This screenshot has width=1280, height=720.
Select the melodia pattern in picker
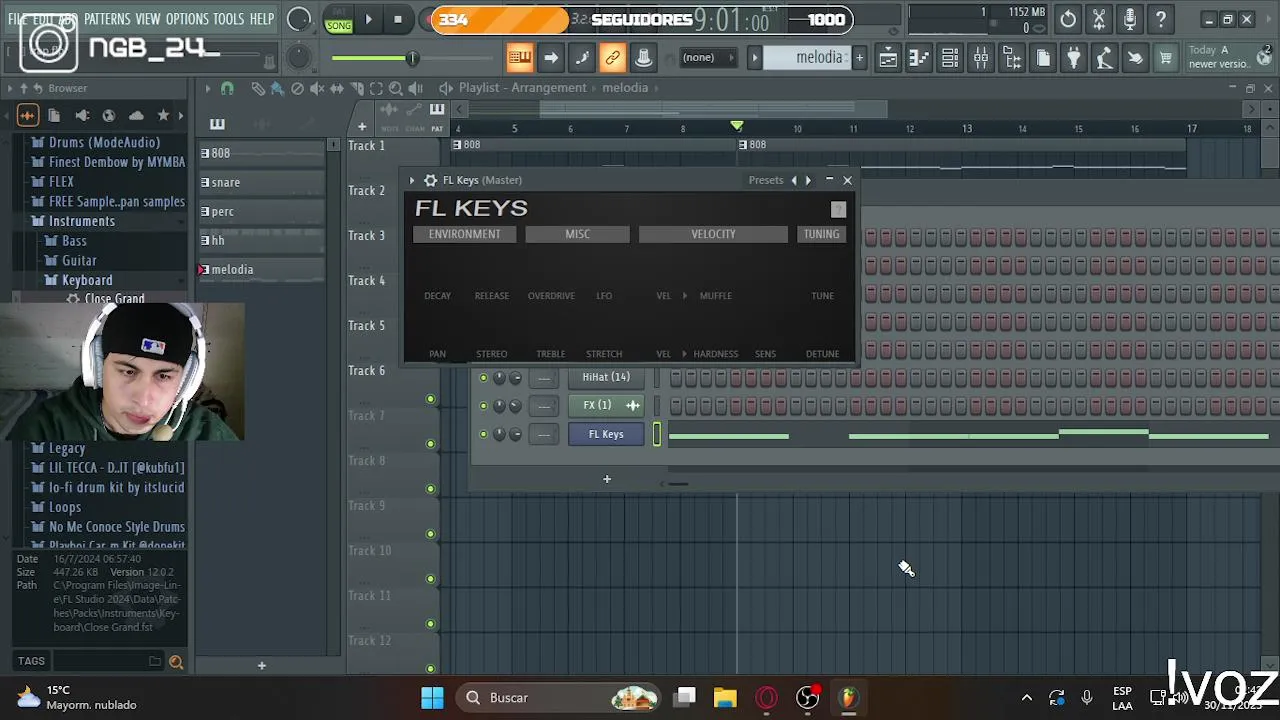pos(261,270)
